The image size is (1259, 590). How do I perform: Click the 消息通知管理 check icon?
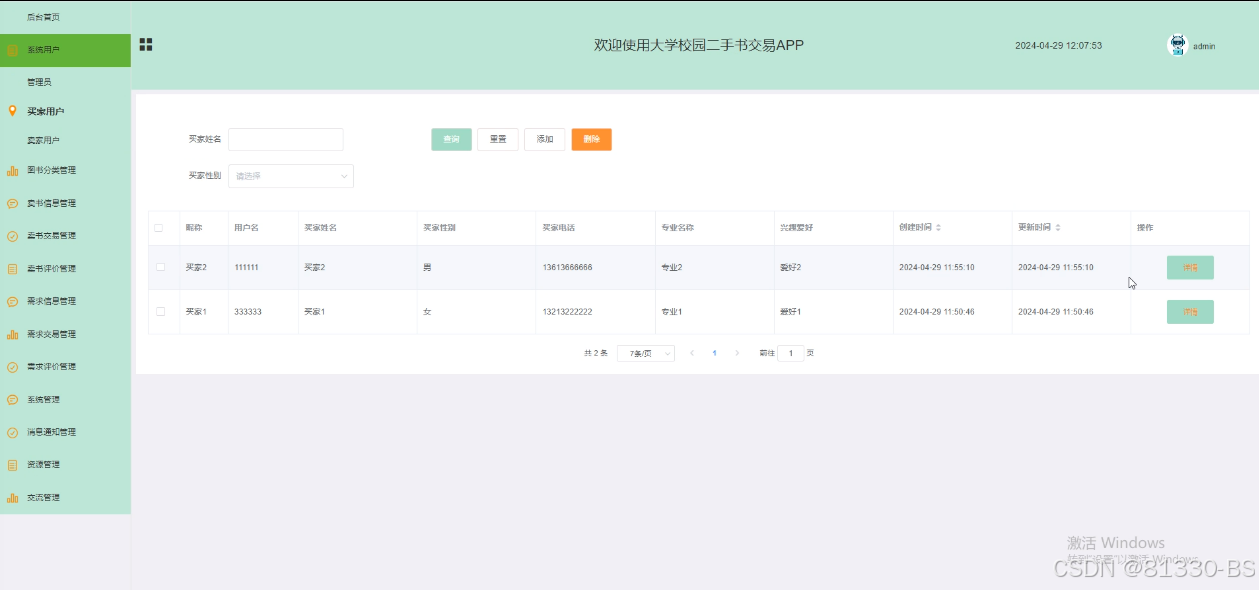pos(13,433)
